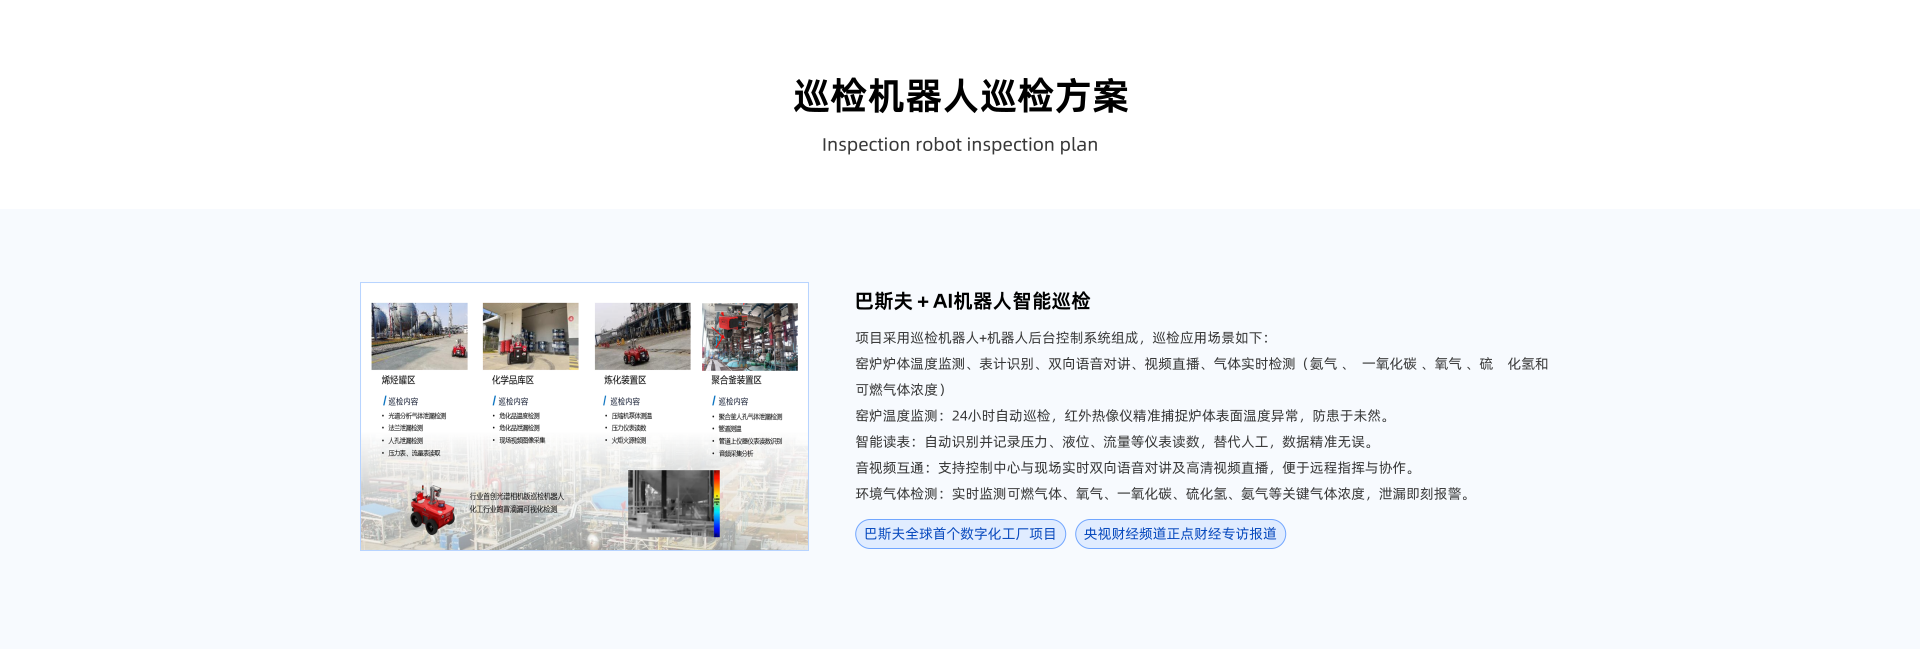1920x649 pixels.
Task: Click the 巴斯夫 + AI机器人智能巡检 heading
Action: coord(972,301)
